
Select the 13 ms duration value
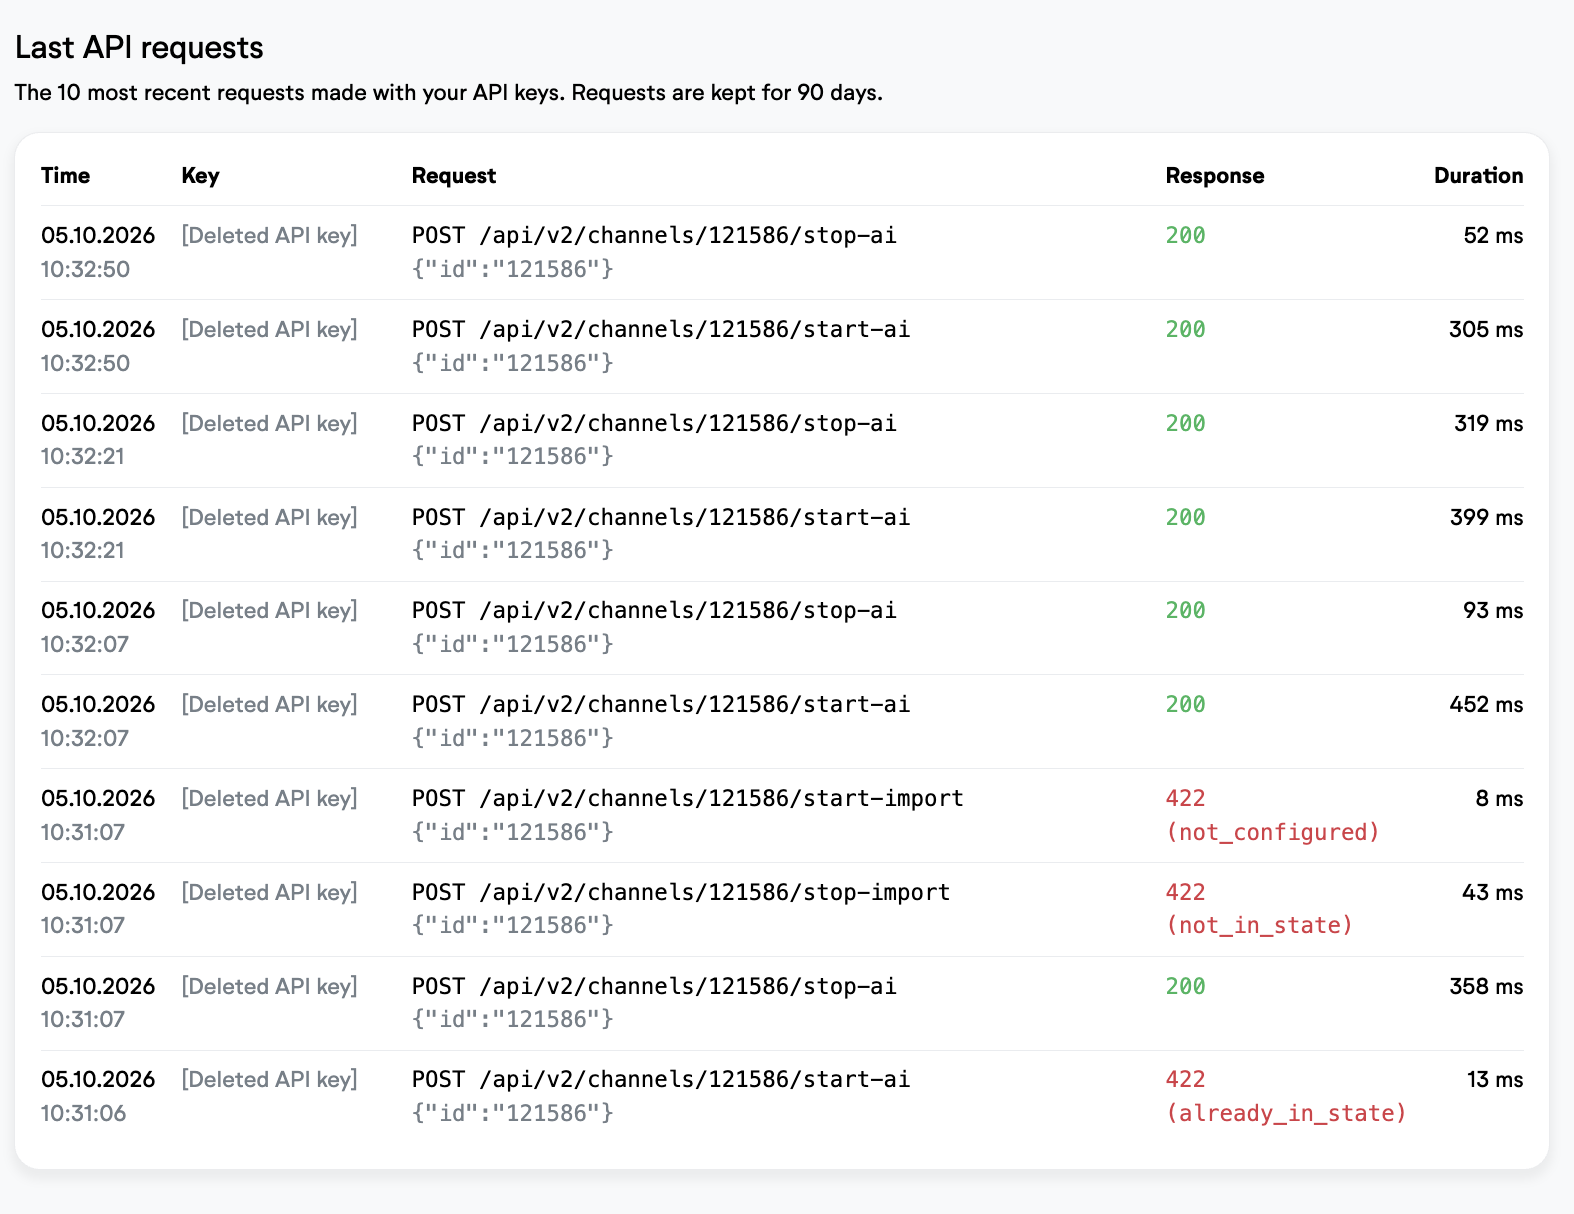tap(1496, 1080)
